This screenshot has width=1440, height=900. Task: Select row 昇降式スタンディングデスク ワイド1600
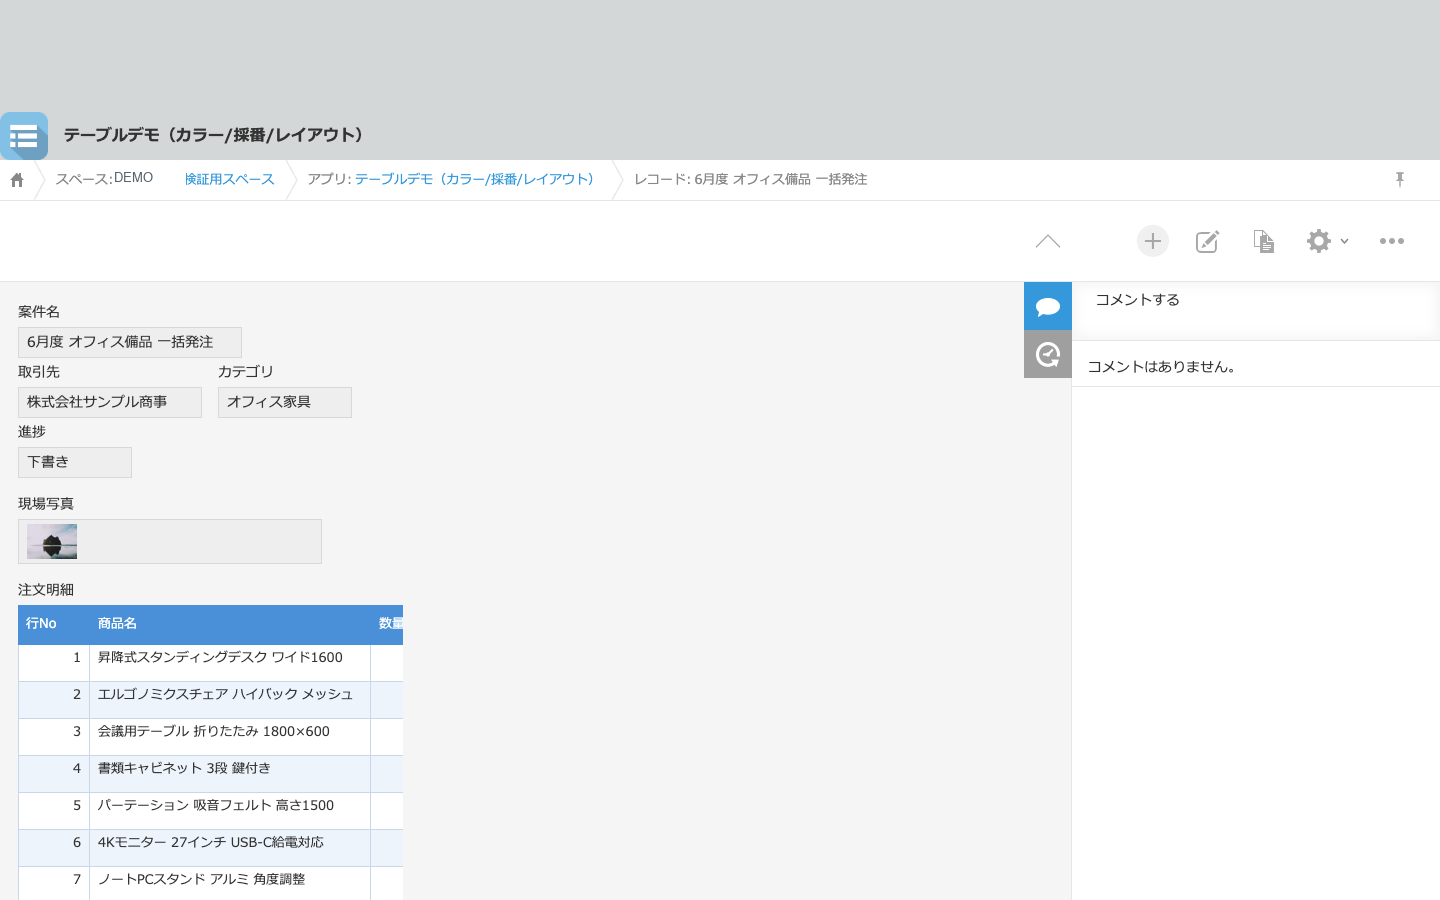point(210,663)
